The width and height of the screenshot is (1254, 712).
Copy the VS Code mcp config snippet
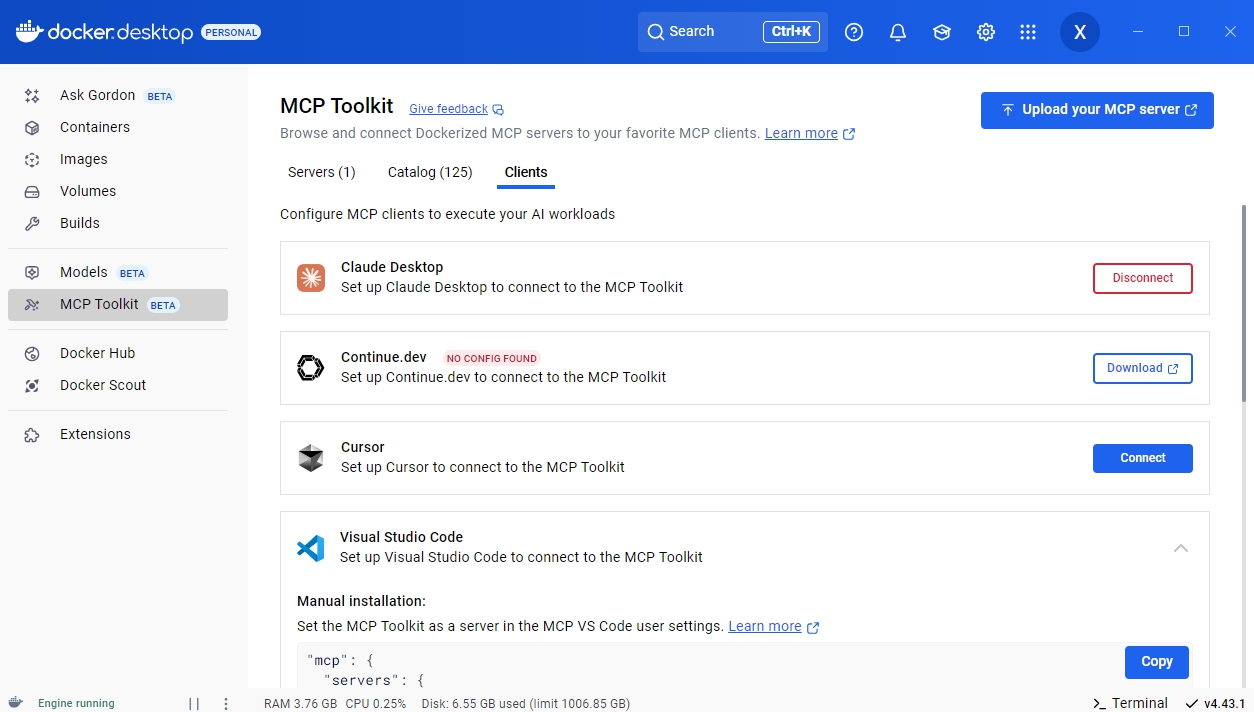point(1157,661)
